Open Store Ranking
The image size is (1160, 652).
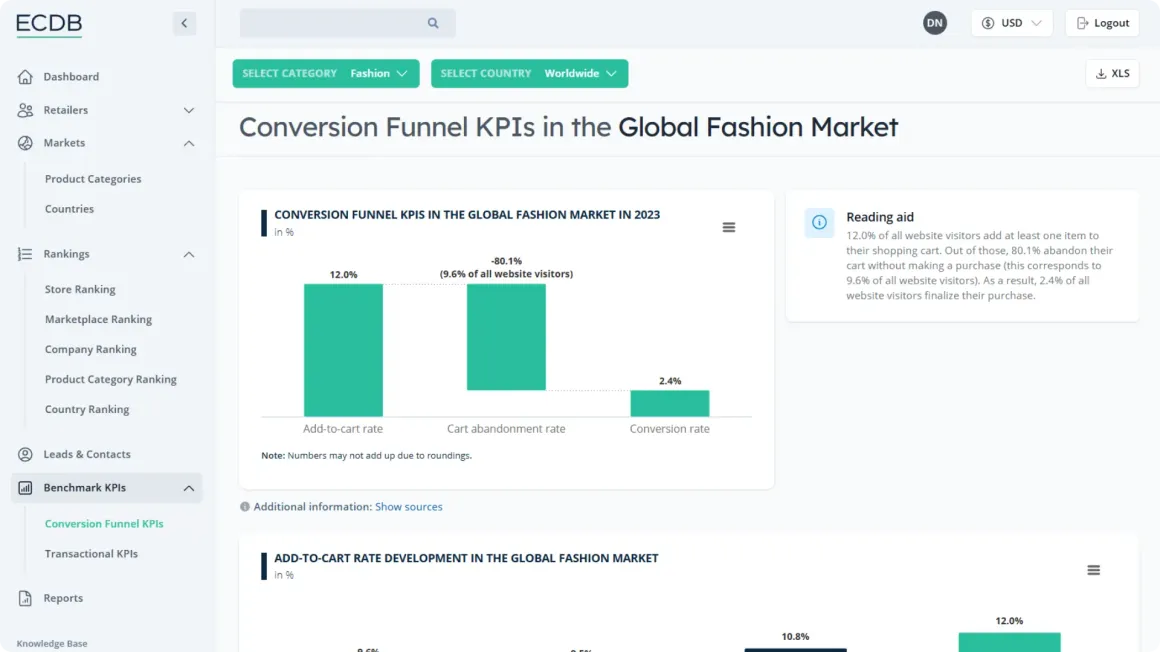[x=80, y=289]
